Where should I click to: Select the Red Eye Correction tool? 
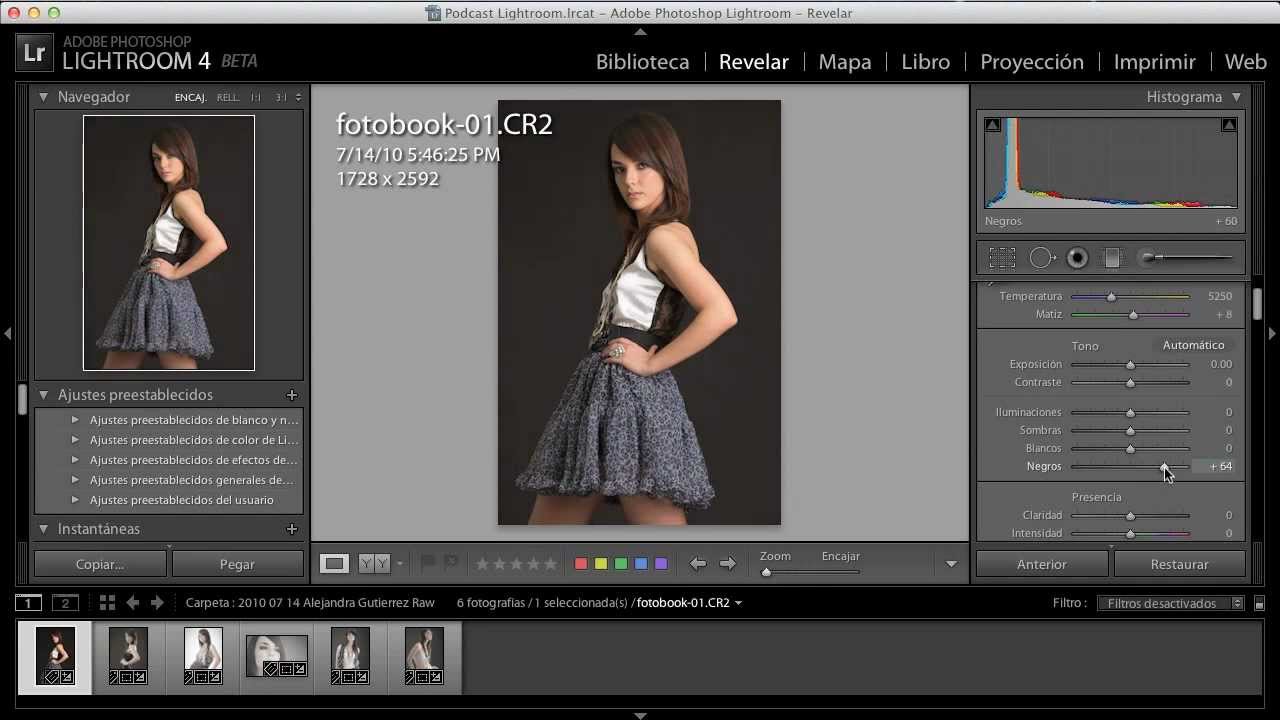[1077, 258]
